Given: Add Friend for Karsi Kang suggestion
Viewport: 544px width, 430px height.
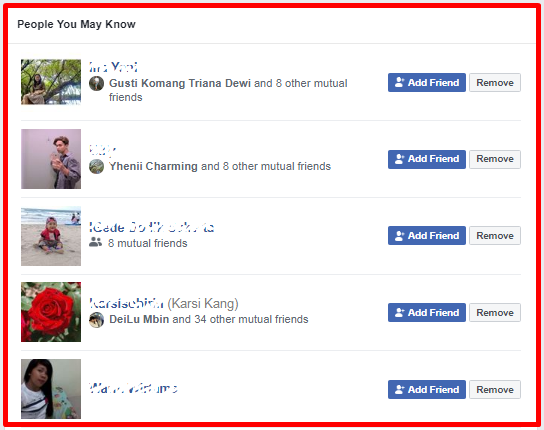Looking at the screenshot, I should pos(427,312).
